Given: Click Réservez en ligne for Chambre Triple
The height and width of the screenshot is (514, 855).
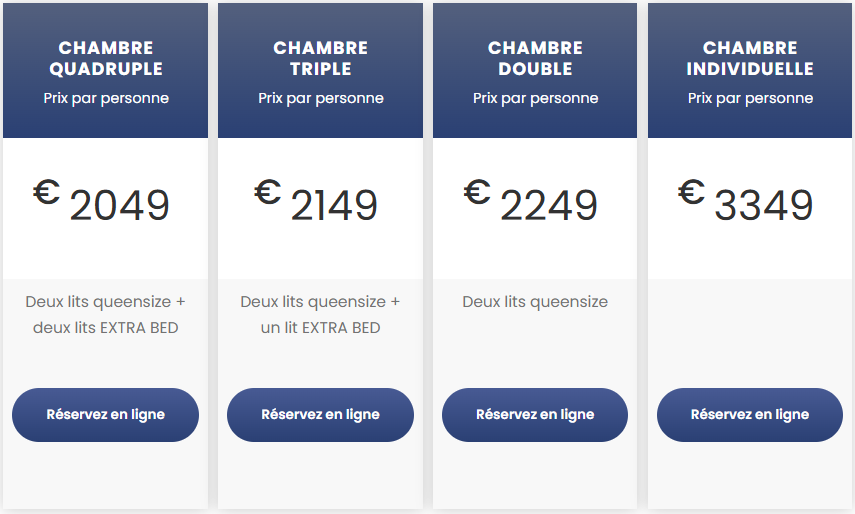Looking at the screenshot, I should [320, 414].
